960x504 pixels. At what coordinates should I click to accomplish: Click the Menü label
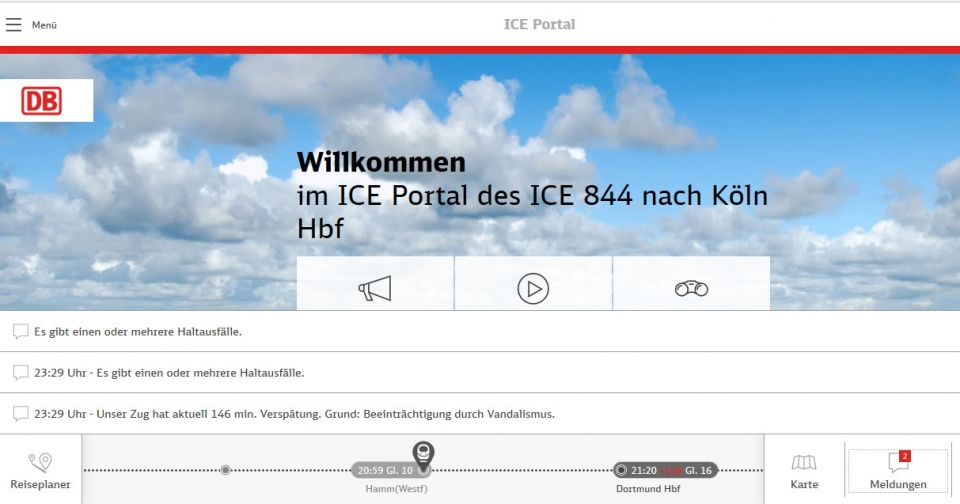click(x=44, y=25)
